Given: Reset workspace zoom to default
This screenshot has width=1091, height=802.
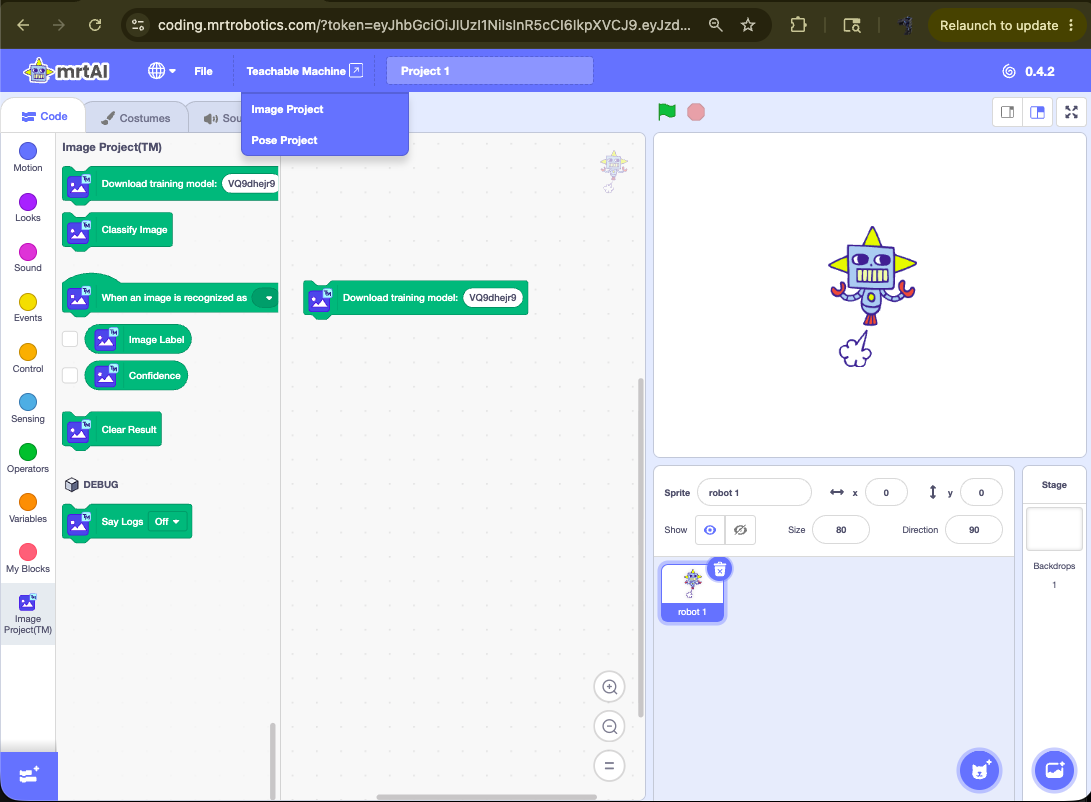Looking at the screenshot, I should click(610, 766).
